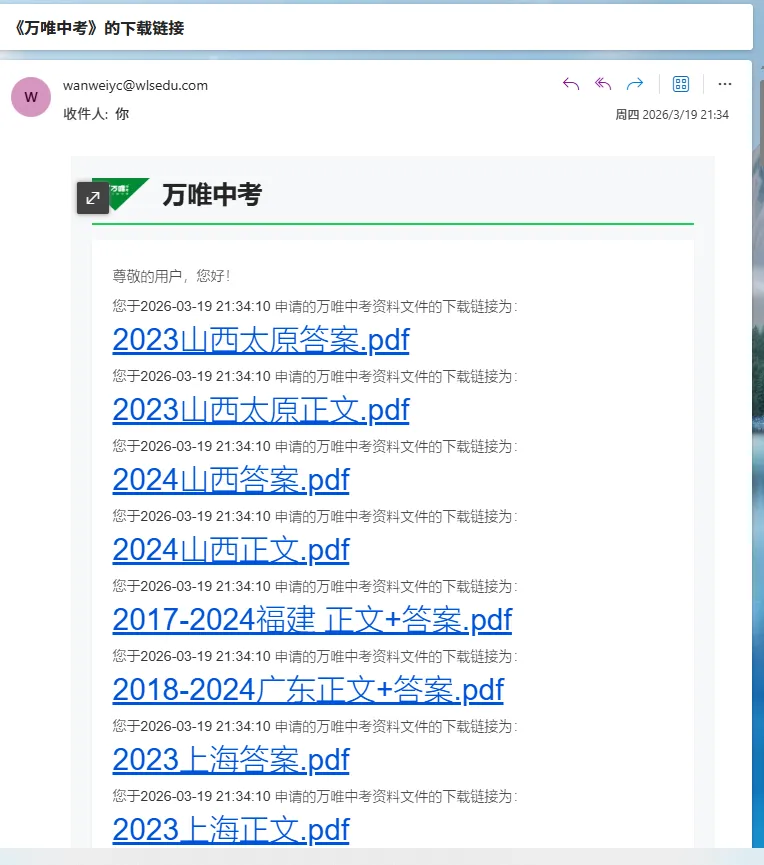Open the 2023山西太原正文.pdf download link

(261, 410)
